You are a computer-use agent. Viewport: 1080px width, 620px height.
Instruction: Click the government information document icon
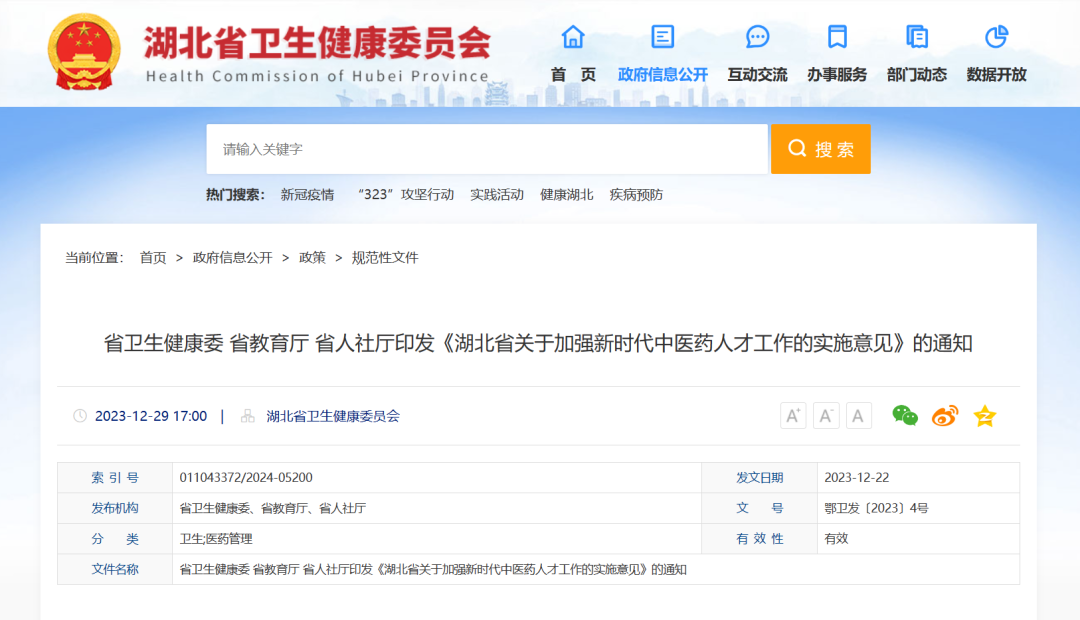tap(663, 37)
